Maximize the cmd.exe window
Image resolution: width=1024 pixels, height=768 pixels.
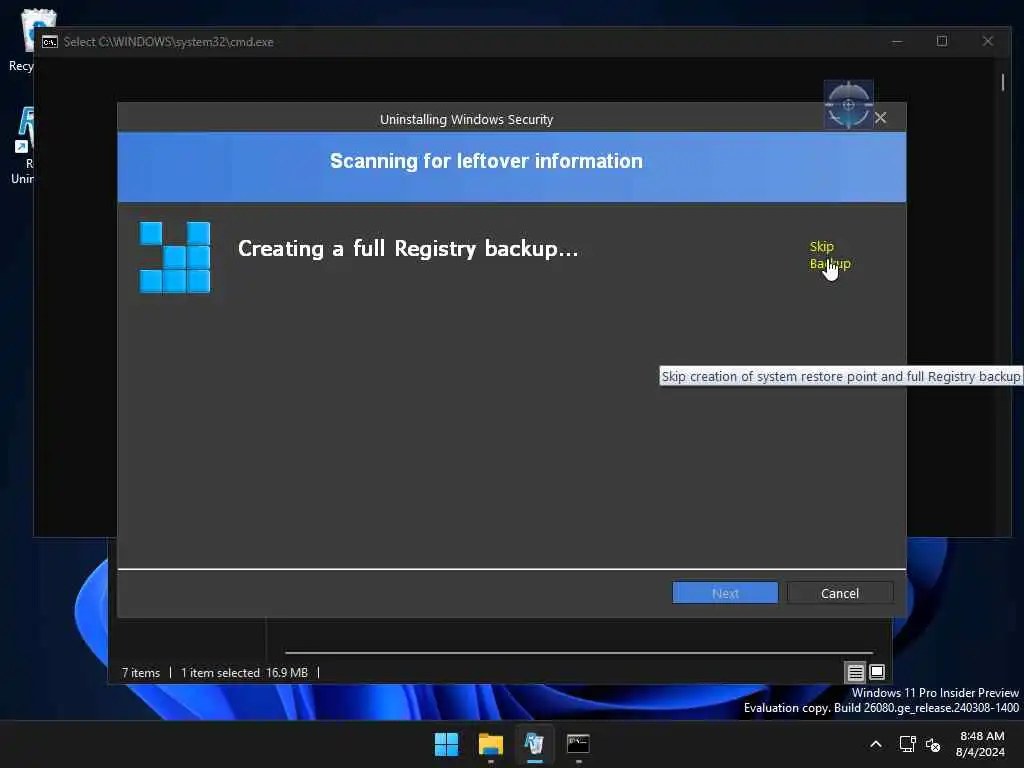point(942,41)
